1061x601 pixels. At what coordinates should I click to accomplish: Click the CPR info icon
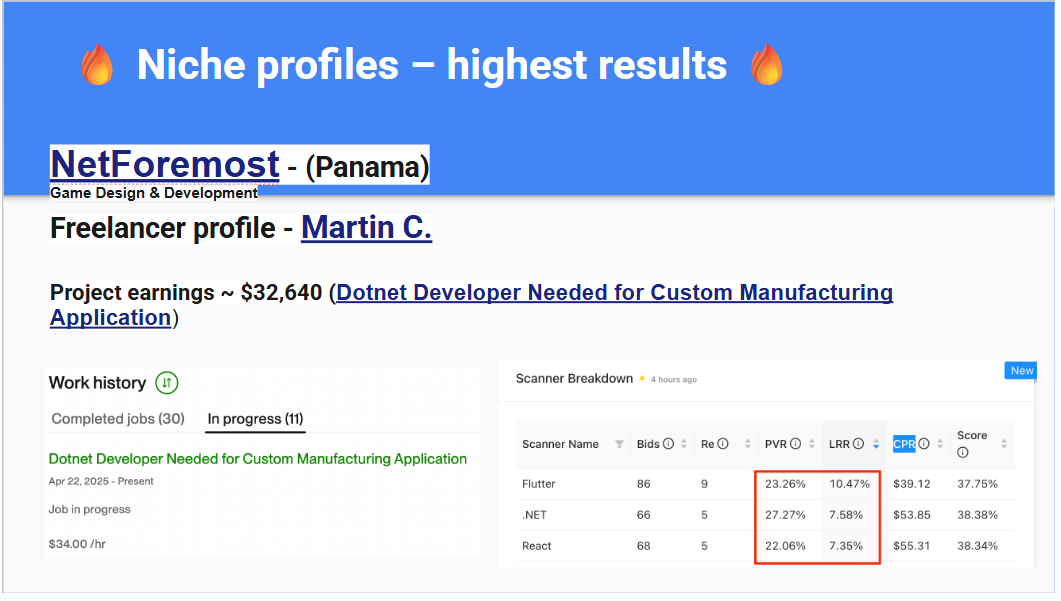point(924,444)
